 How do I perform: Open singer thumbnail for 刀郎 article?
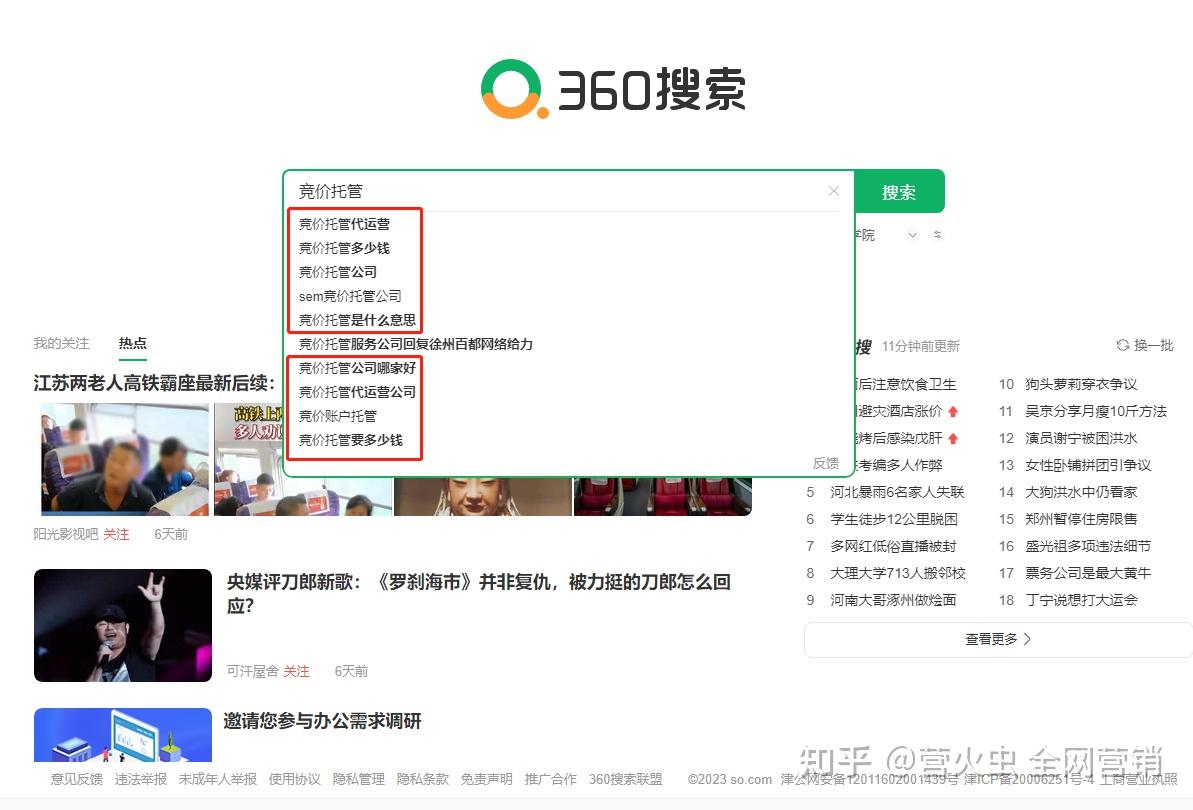122,625
